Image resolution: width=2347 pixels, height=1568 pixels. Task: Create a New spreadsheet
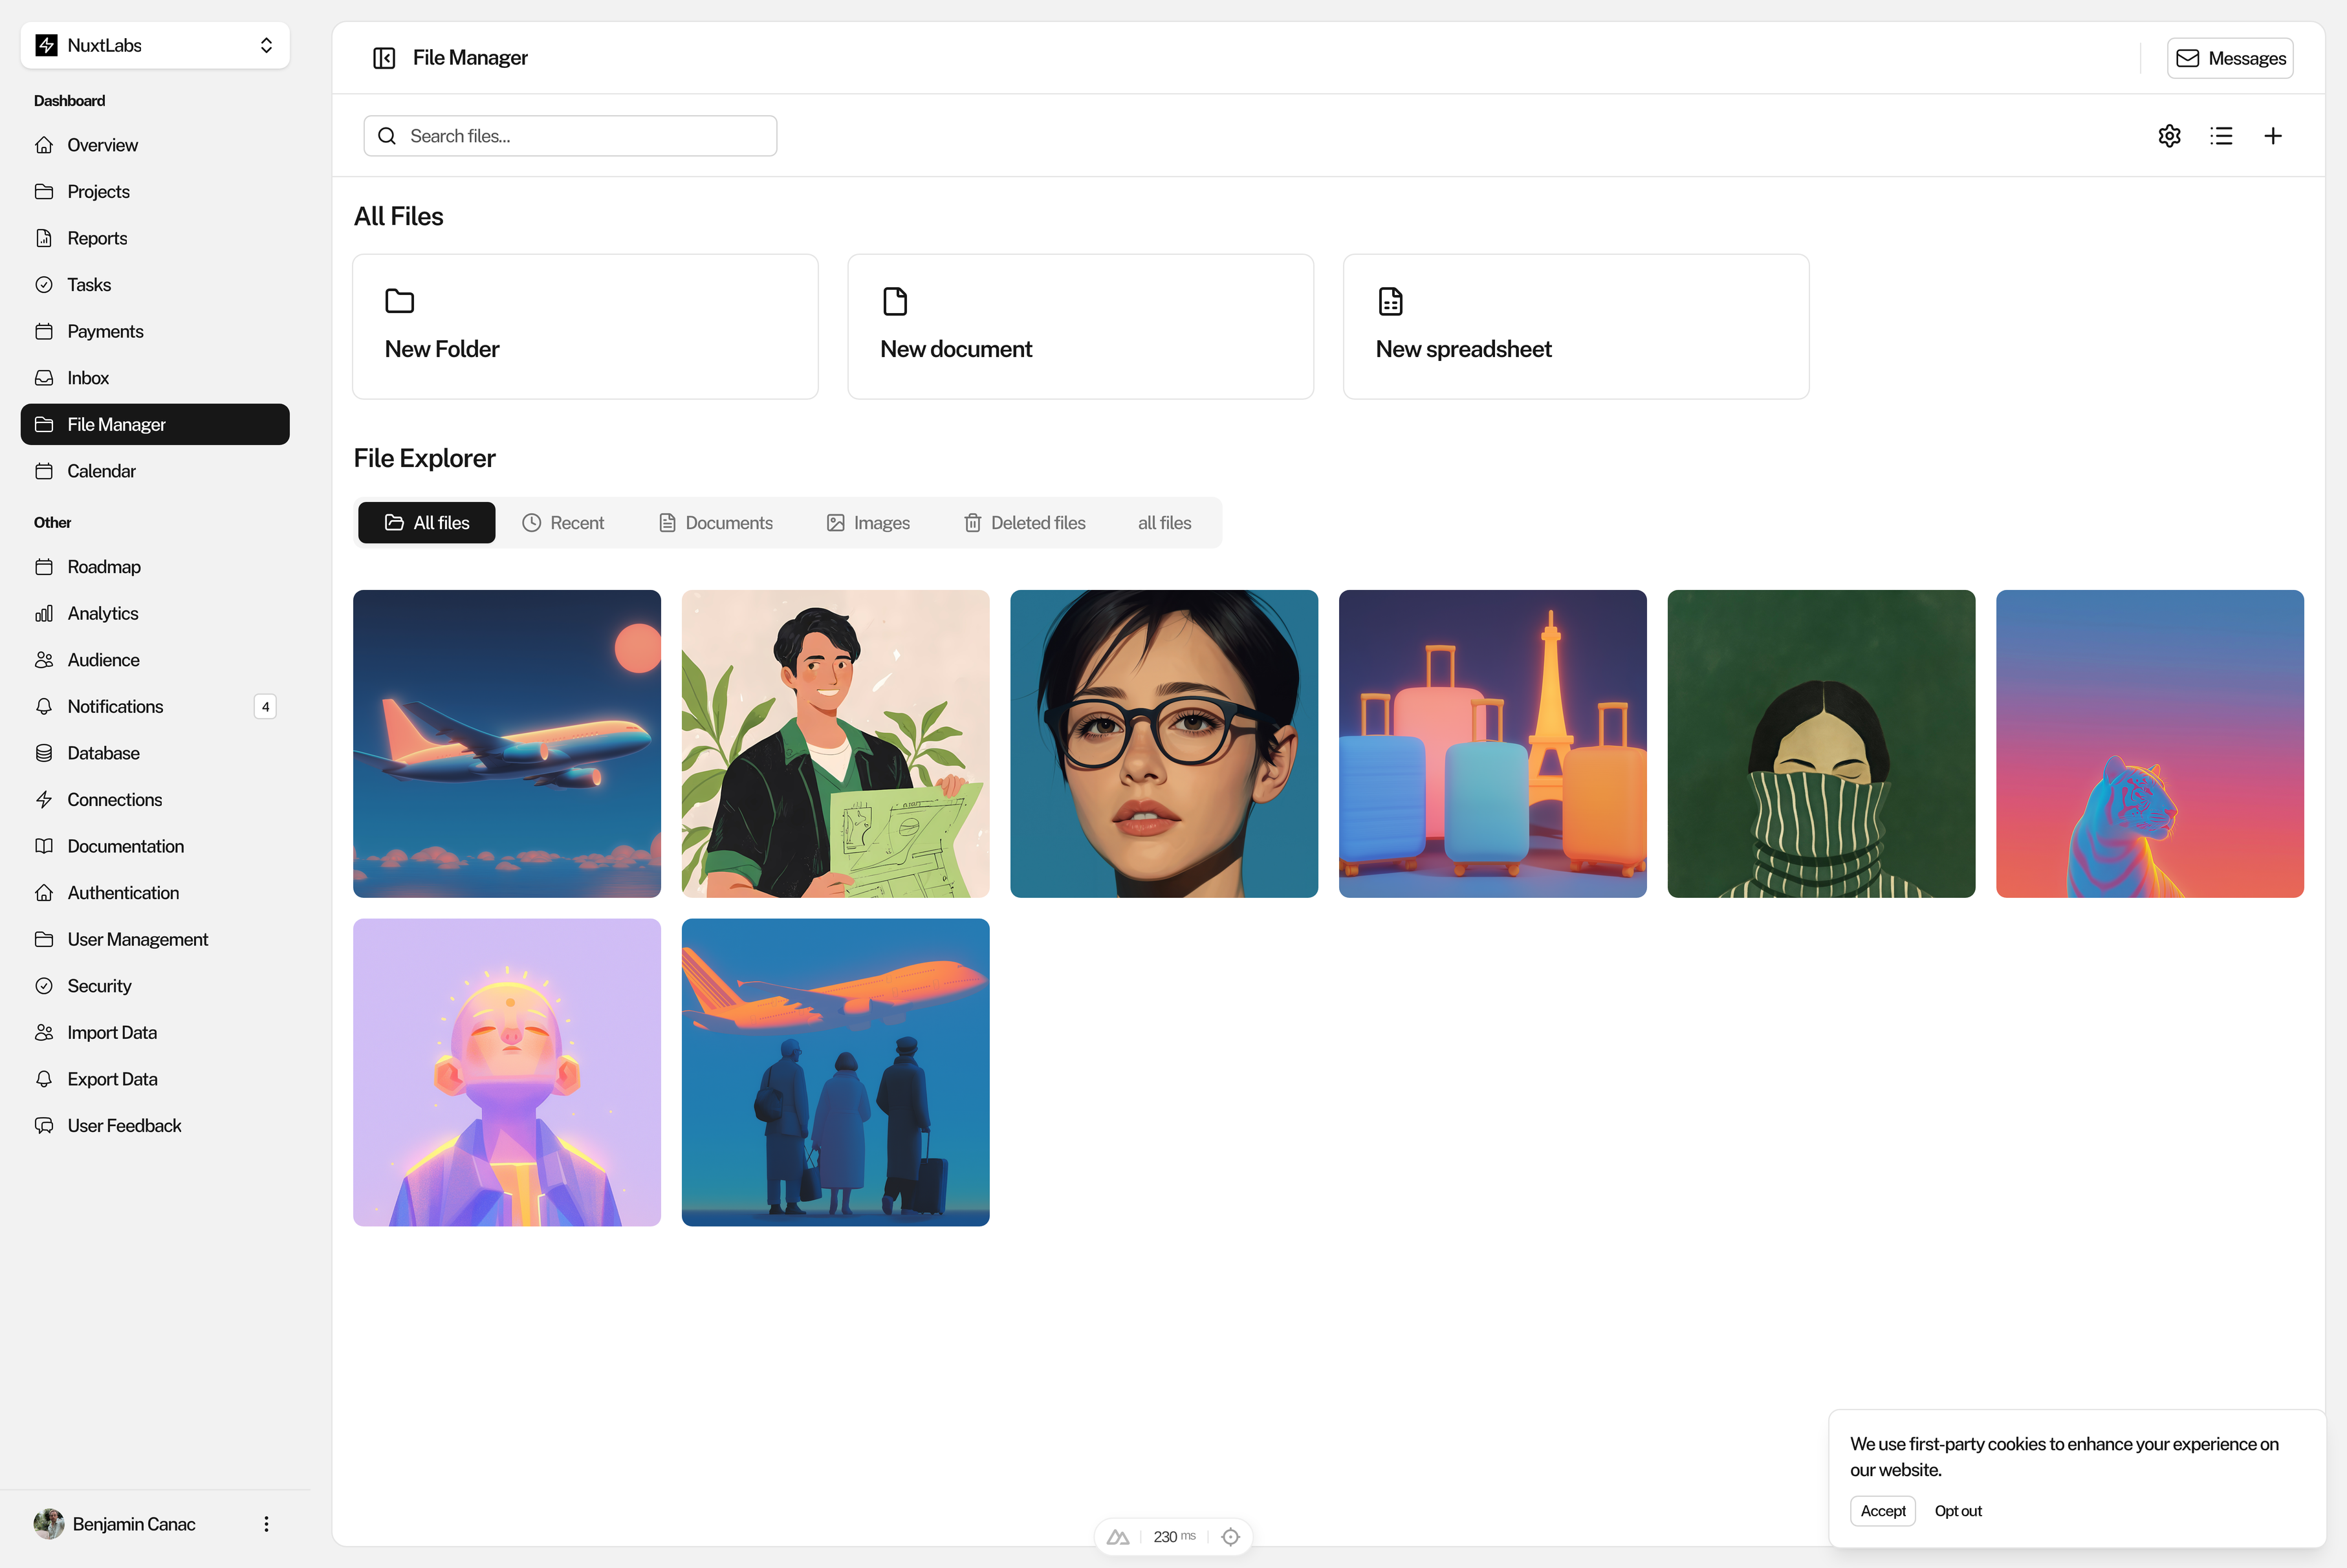coord(1575,327)
